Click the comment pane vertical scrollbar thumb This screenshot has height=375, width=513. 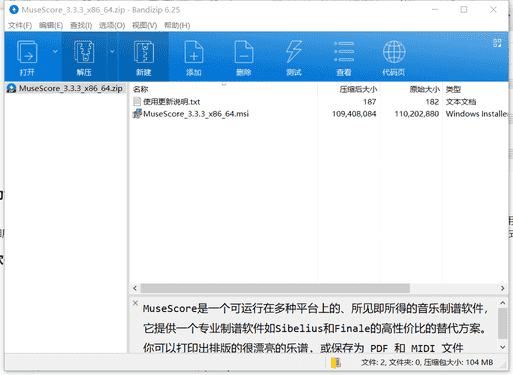click(x=503, y=323)
